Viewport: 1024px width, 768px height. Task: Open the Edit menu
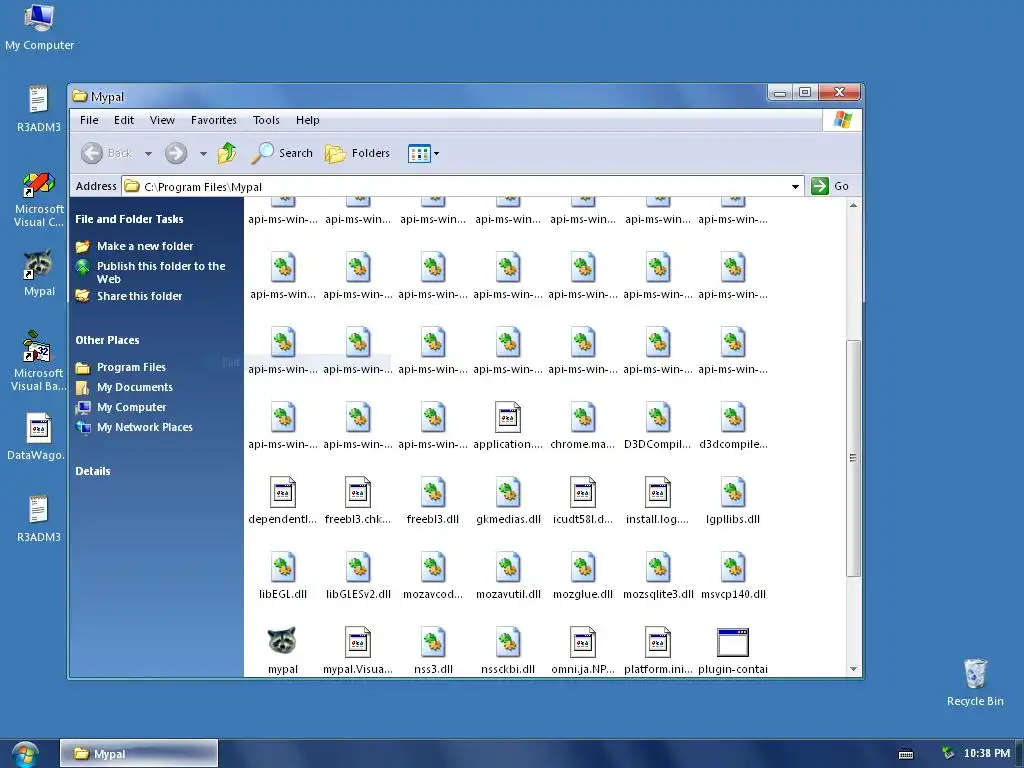click(x=123, y=120)
